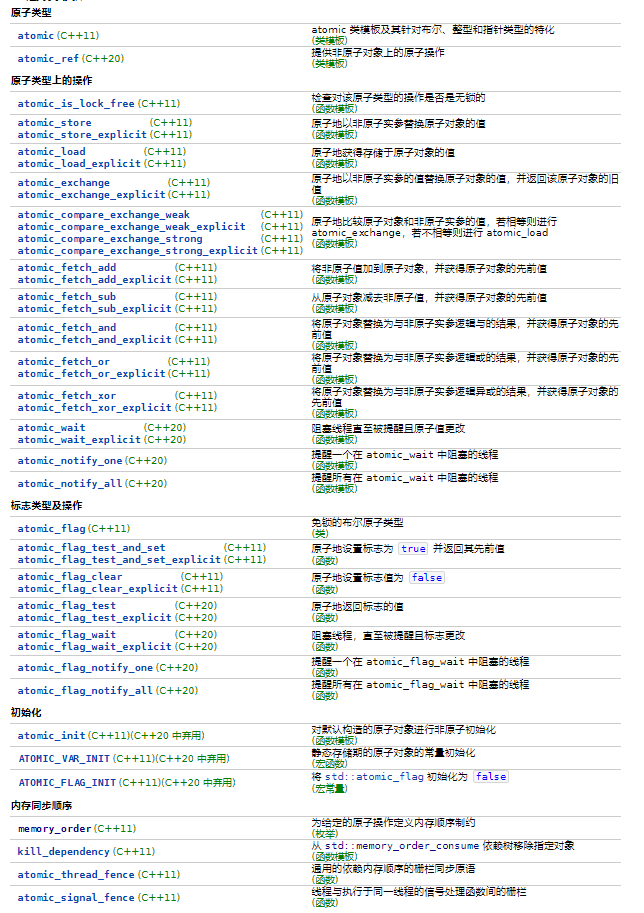Click the atomic_fetch_add_explicit link
The height and width of the screenshot is (913, 644).
[94, 279]
